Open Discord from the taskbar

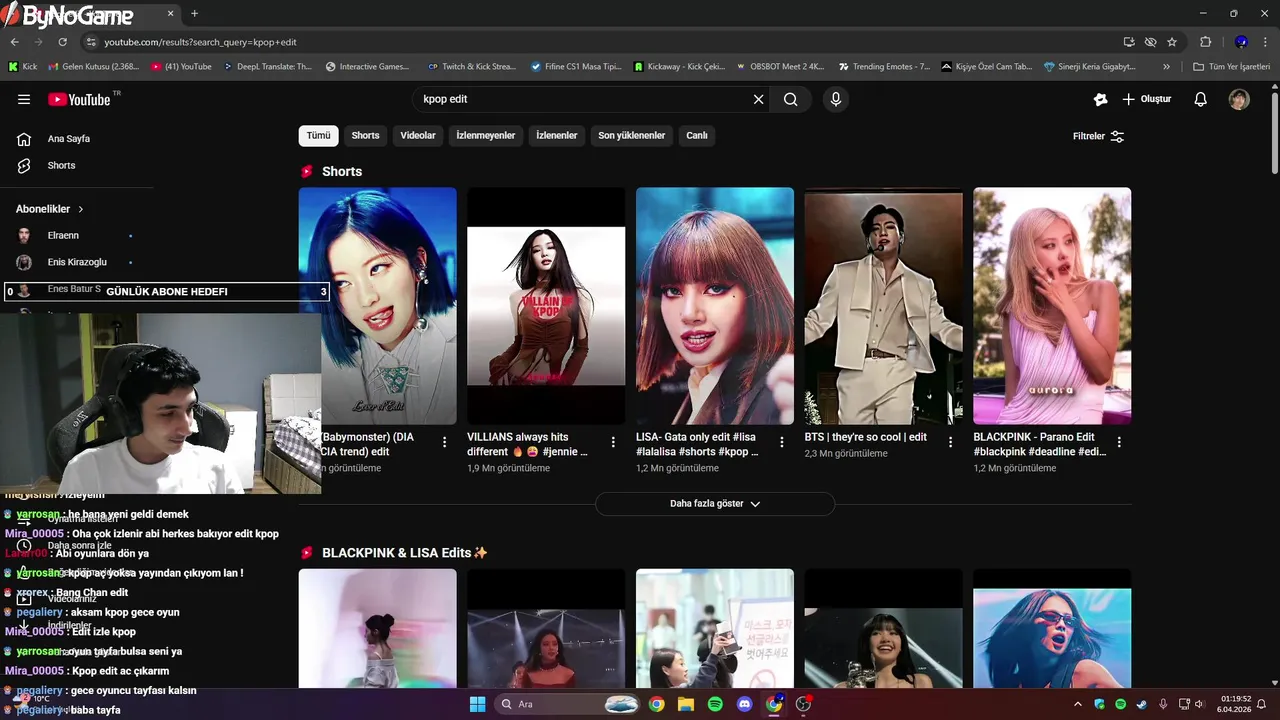point(744,704)
